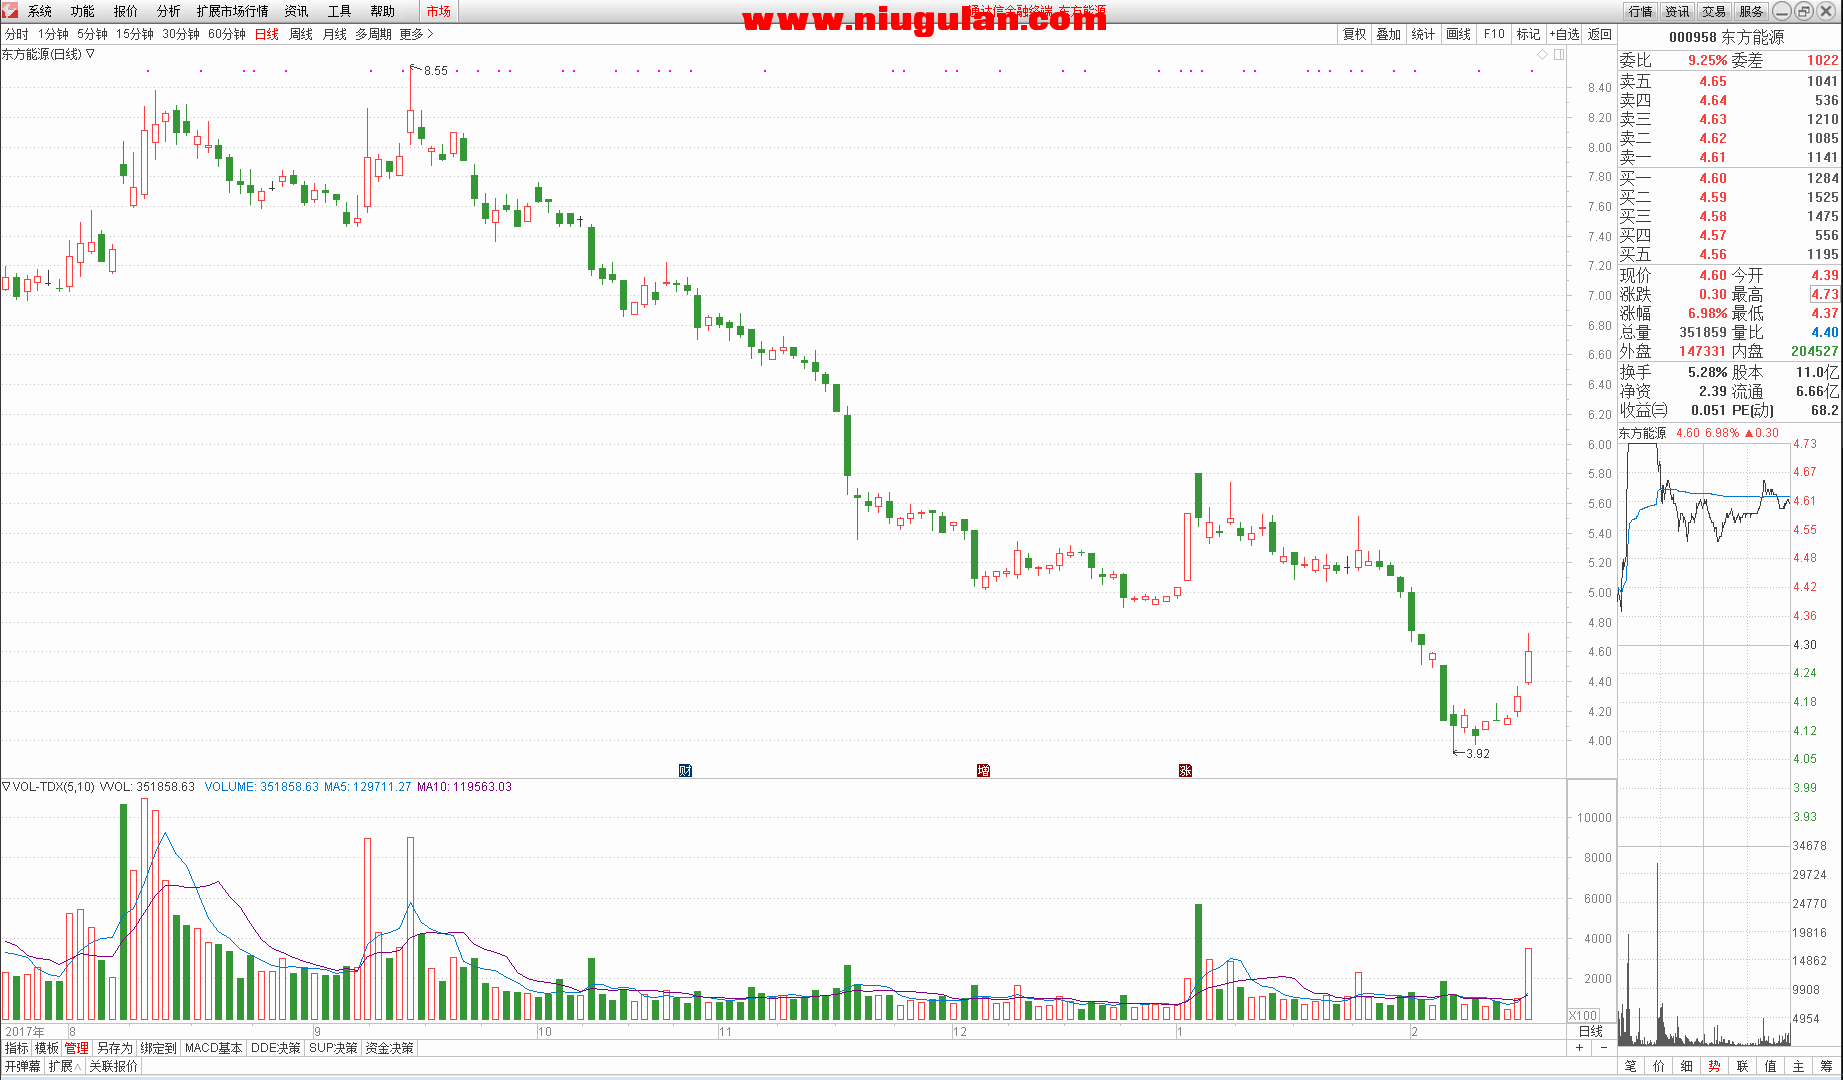Open the 报价 menu
1843x1080 pixels.
click(126, 11)
